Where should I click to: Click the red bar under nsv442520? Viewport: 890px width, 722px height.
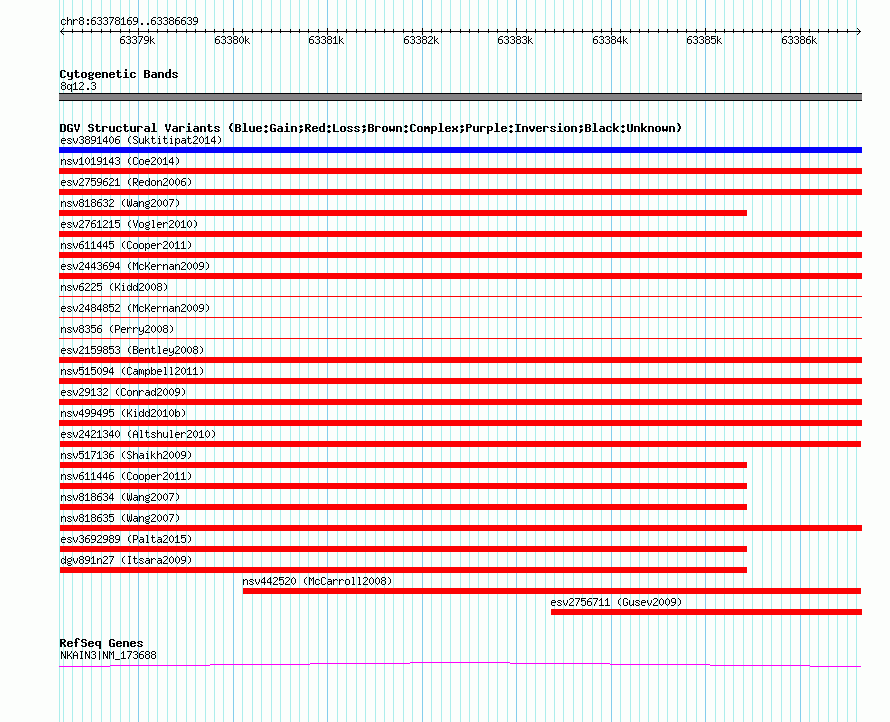point(552,591)
